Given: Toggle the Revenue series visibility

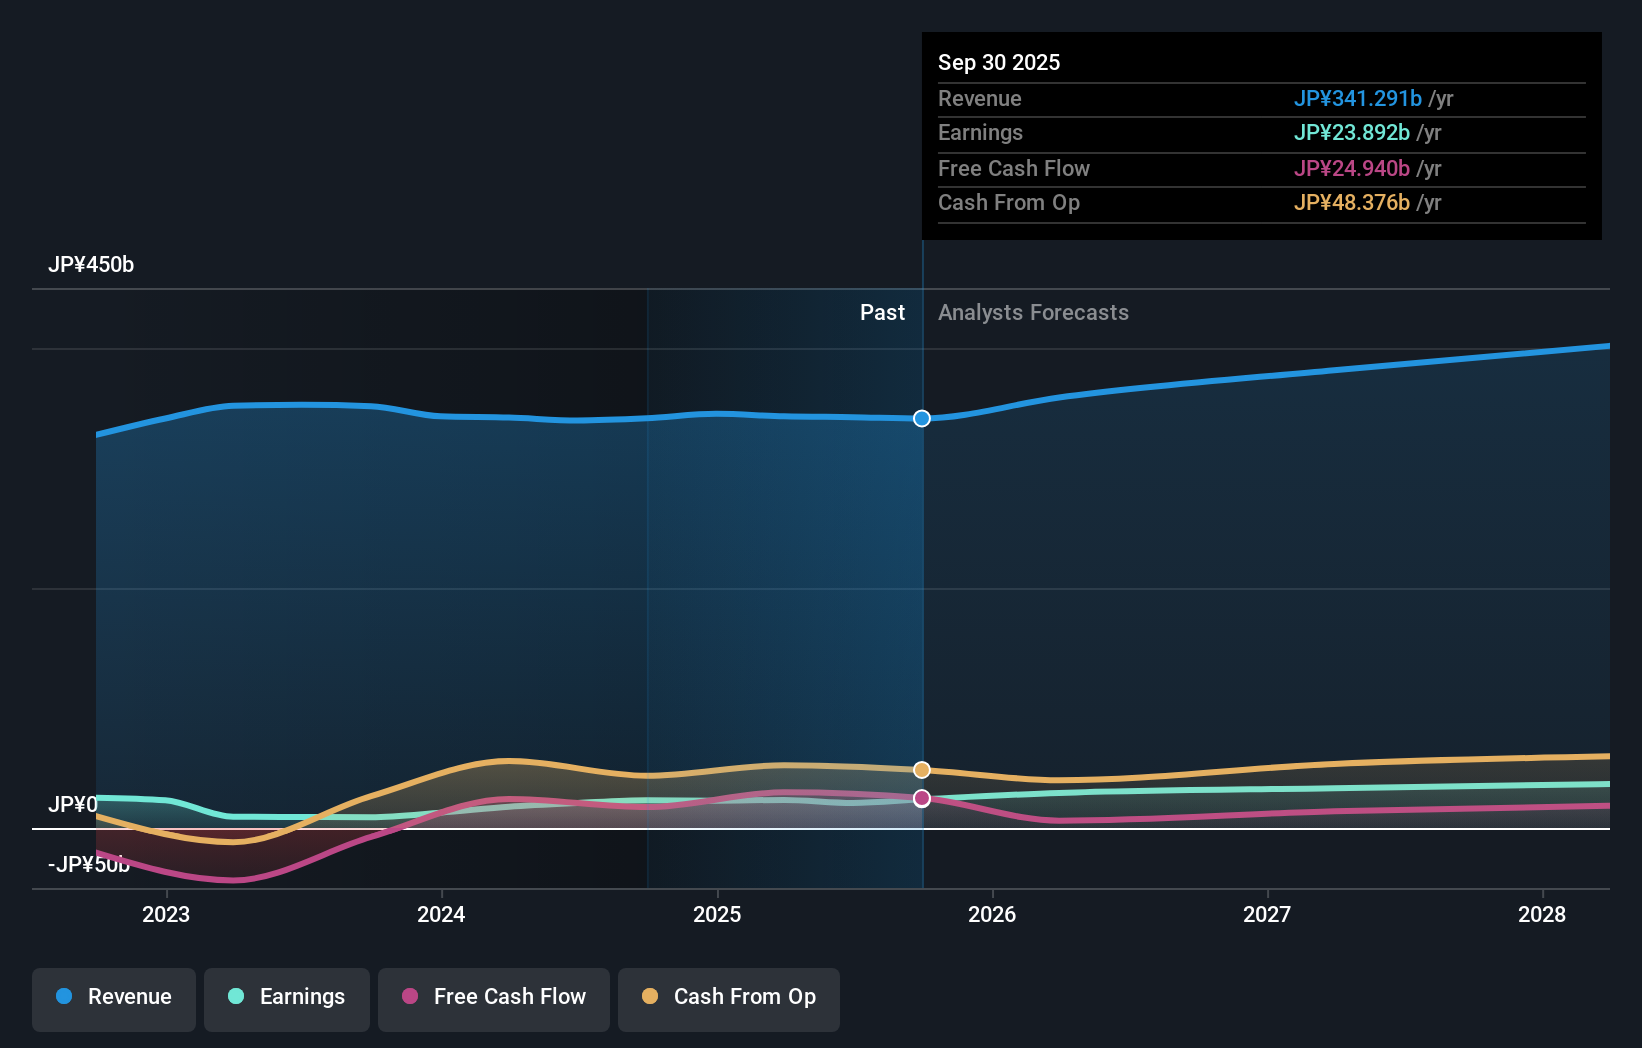Looking at the screenshot, I should [113, 997].
